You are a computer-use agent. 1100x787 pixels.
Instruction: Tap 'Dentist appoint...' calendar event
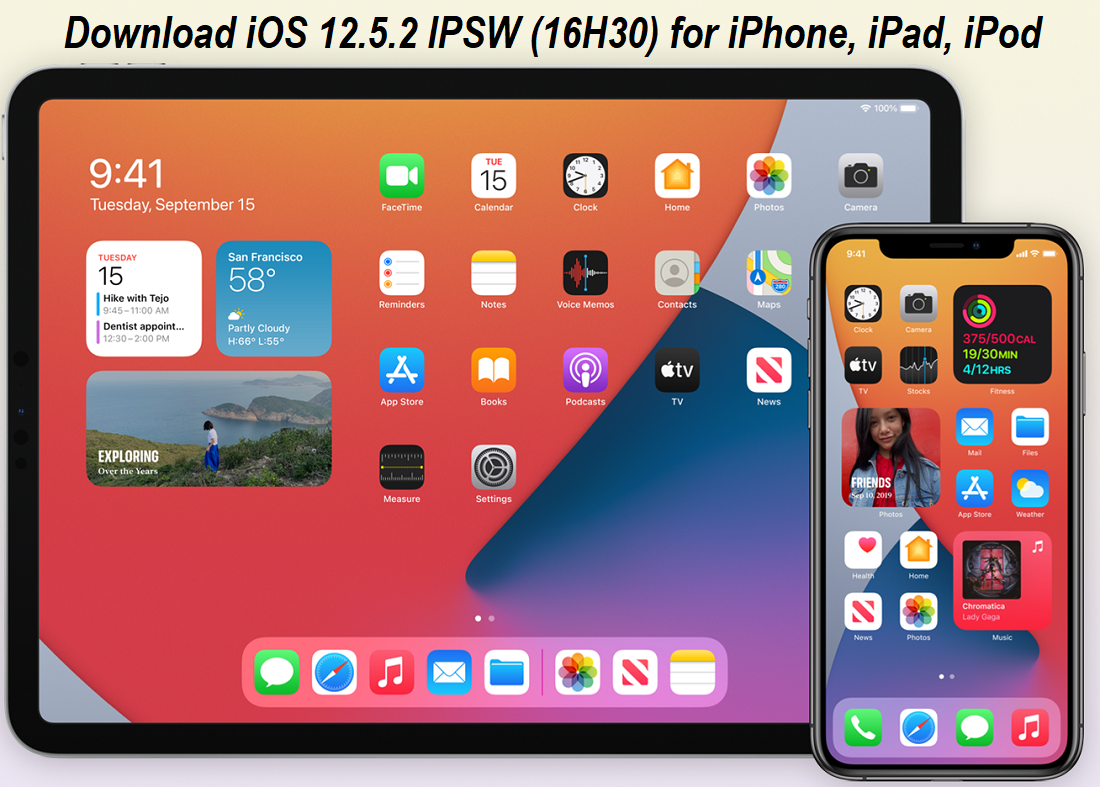(x=143, y=332)
